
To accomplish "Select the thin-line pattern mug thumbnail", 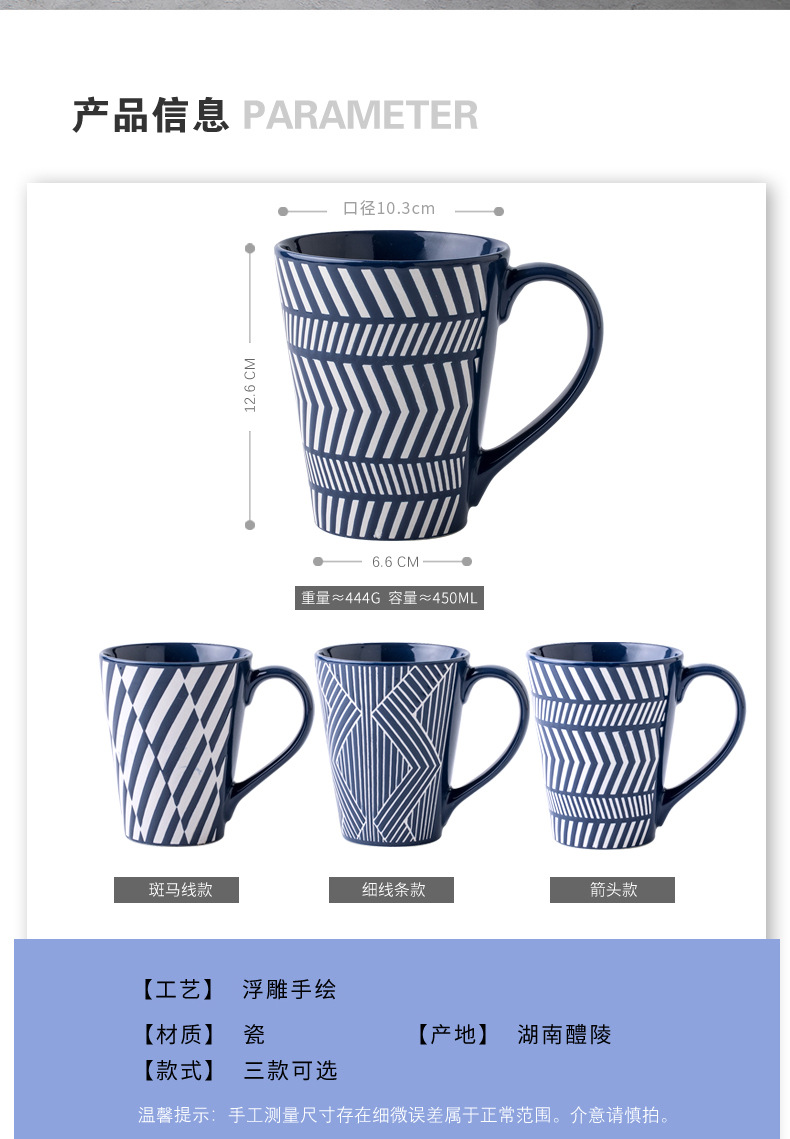I will coord(422,745).
